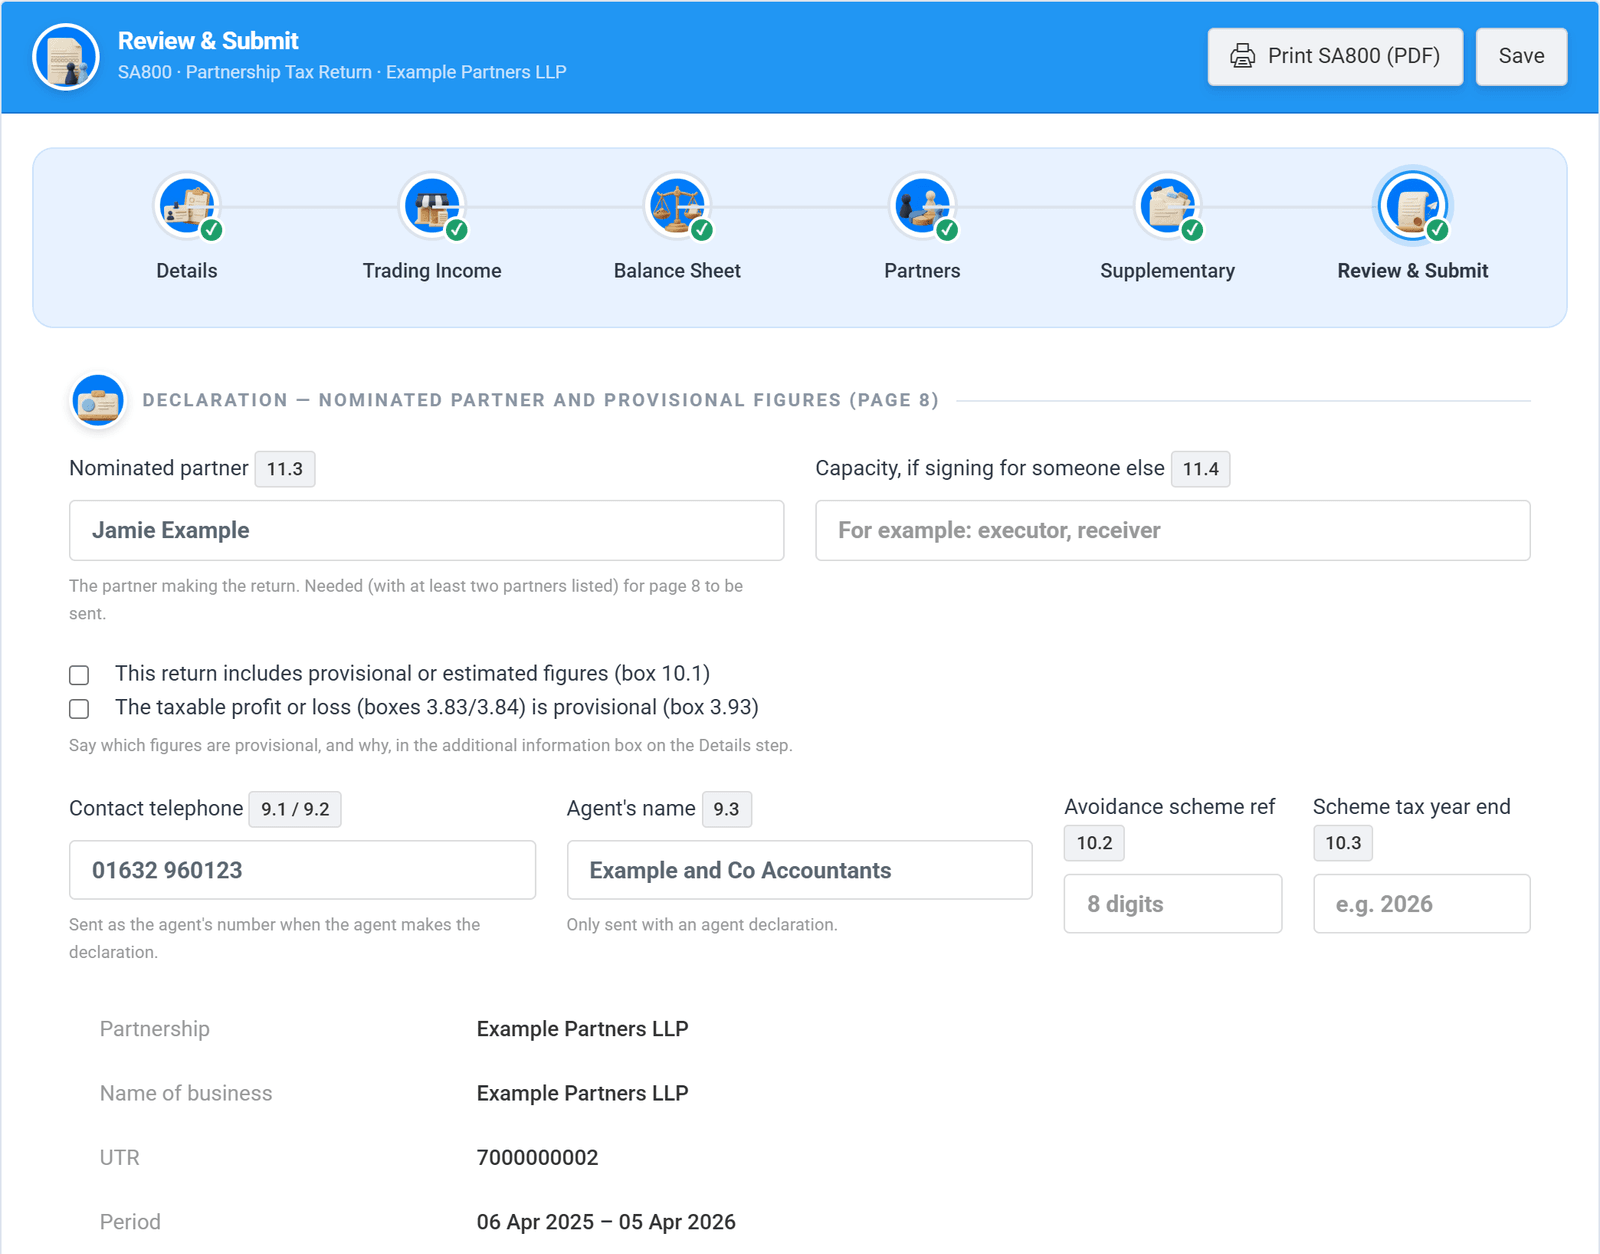Image resolution: width=1600 pixels, height=1254 pixels.
Task: Click the 10.3 box badge
Action: [x=1343, y=843]
